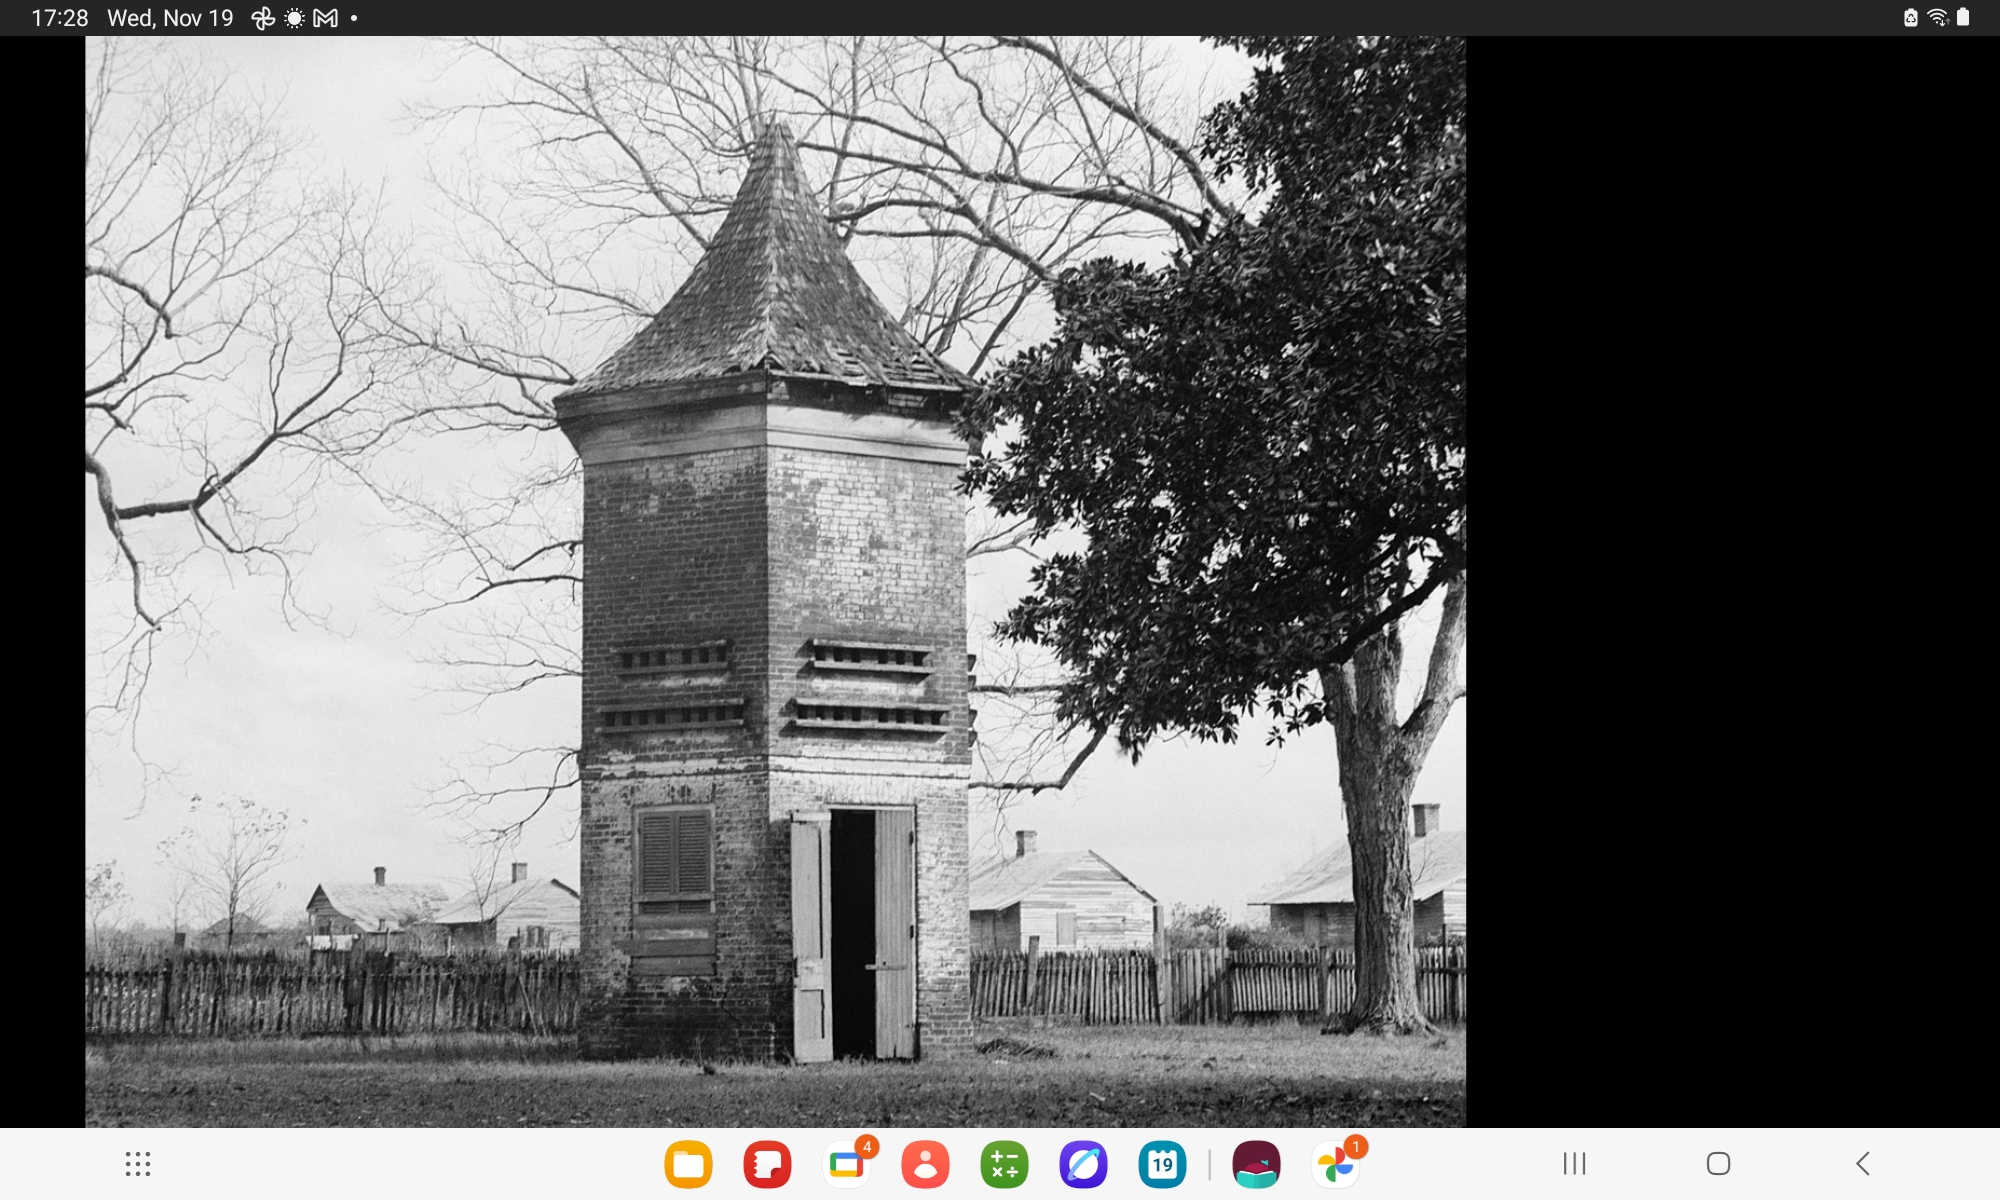
Task: Open the maroon book reading app
Action: (x=1256, y=1164)
